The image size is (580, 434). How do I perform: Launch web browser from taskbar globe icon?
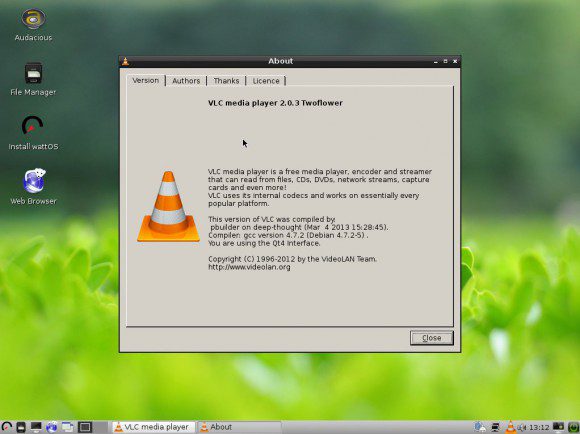coord(51,427)
